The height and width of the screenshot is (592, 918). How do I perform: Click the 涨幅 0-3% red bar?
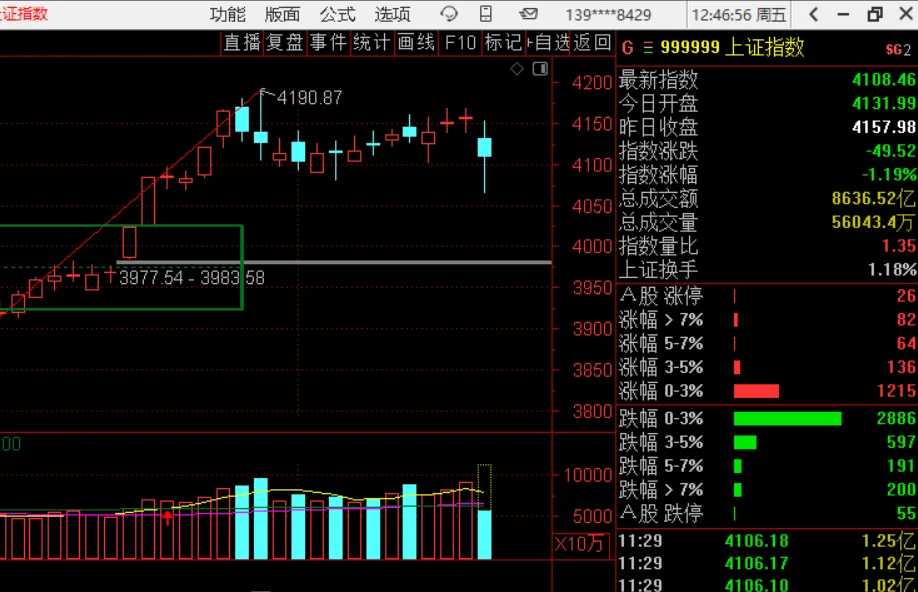tap(756, 391)
